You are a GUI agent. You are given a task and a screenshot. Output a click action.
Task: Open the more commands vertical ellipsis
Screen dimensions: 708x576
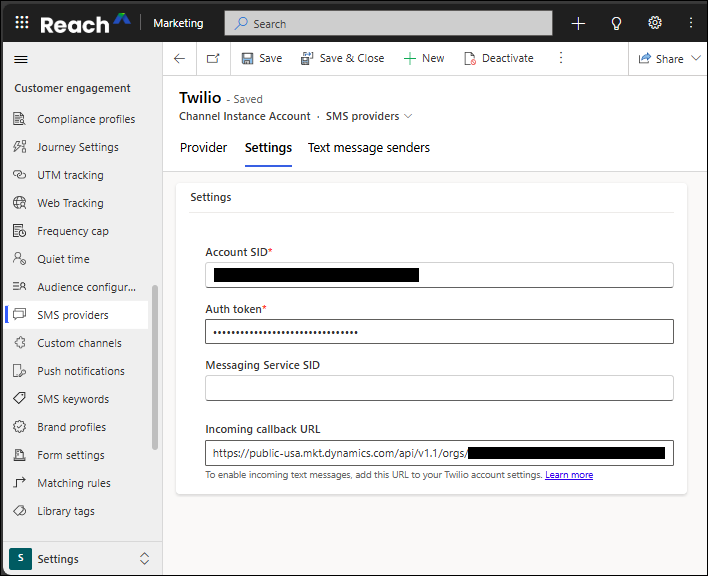[561, 59]
